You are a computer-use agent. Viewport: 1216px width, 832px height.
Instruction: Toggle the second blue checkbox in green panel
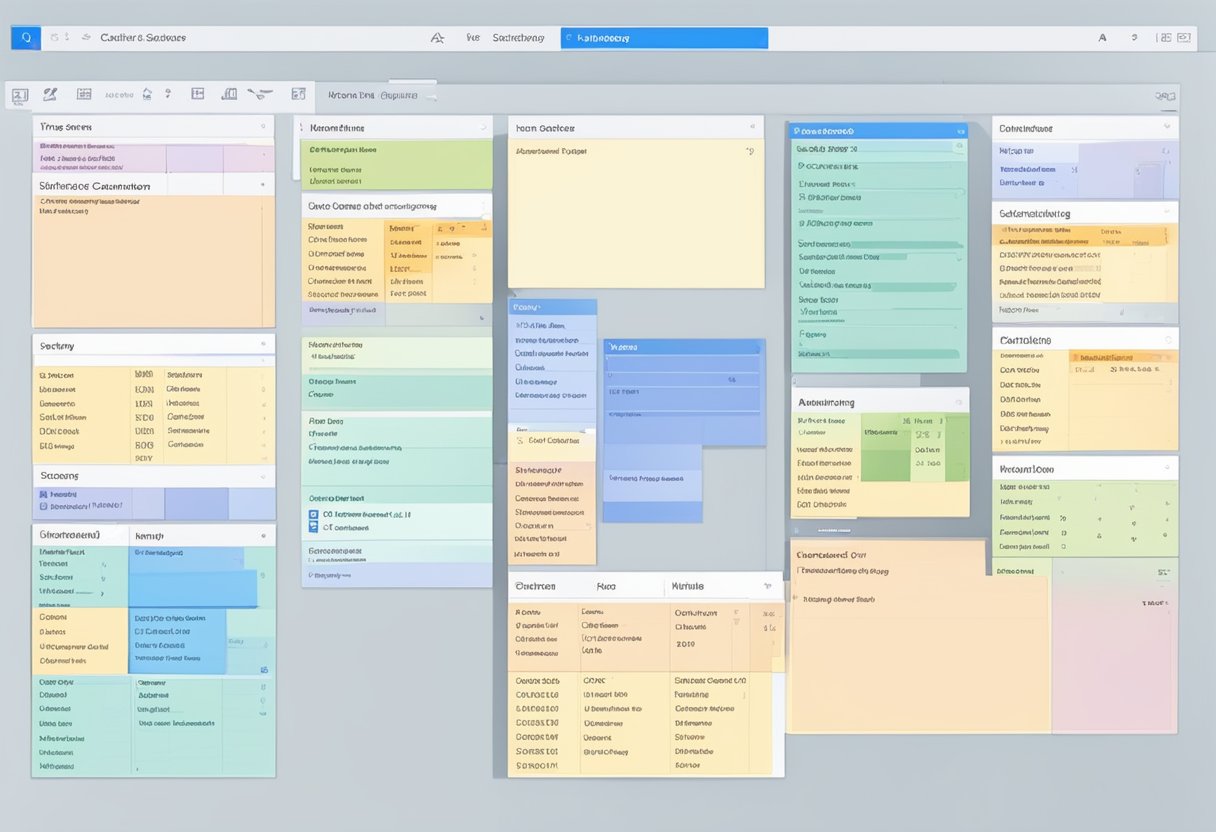point(313,527)
